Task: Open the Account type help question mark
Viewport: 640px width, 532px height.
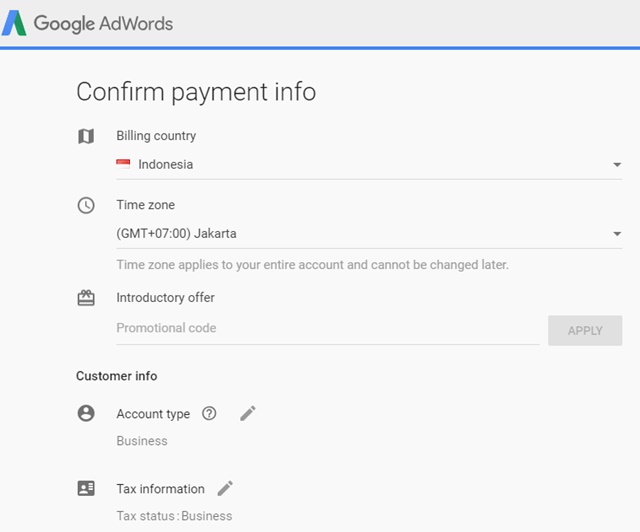Action: coord(209,413)
